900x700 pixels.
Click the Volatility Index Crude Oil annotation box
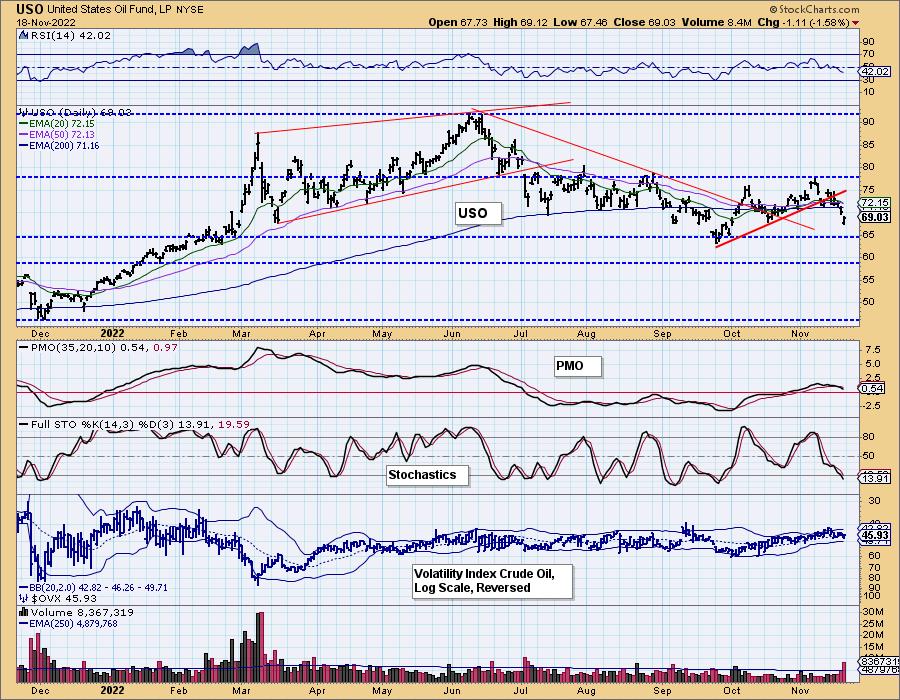(x=493, y=581)
